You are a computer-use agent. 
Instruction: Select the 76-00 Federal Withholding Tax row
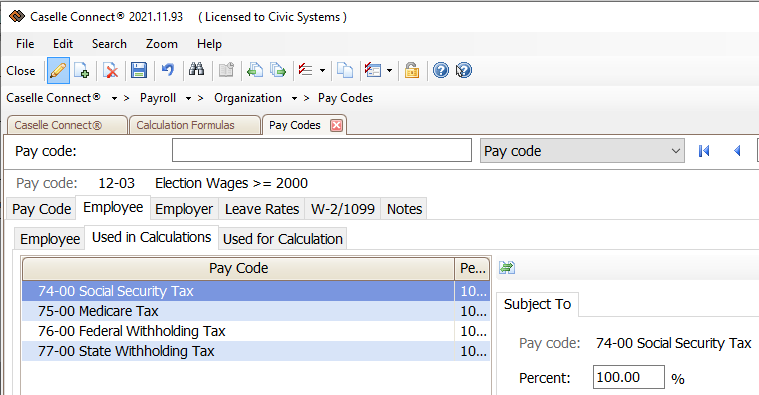coord(256,331)
